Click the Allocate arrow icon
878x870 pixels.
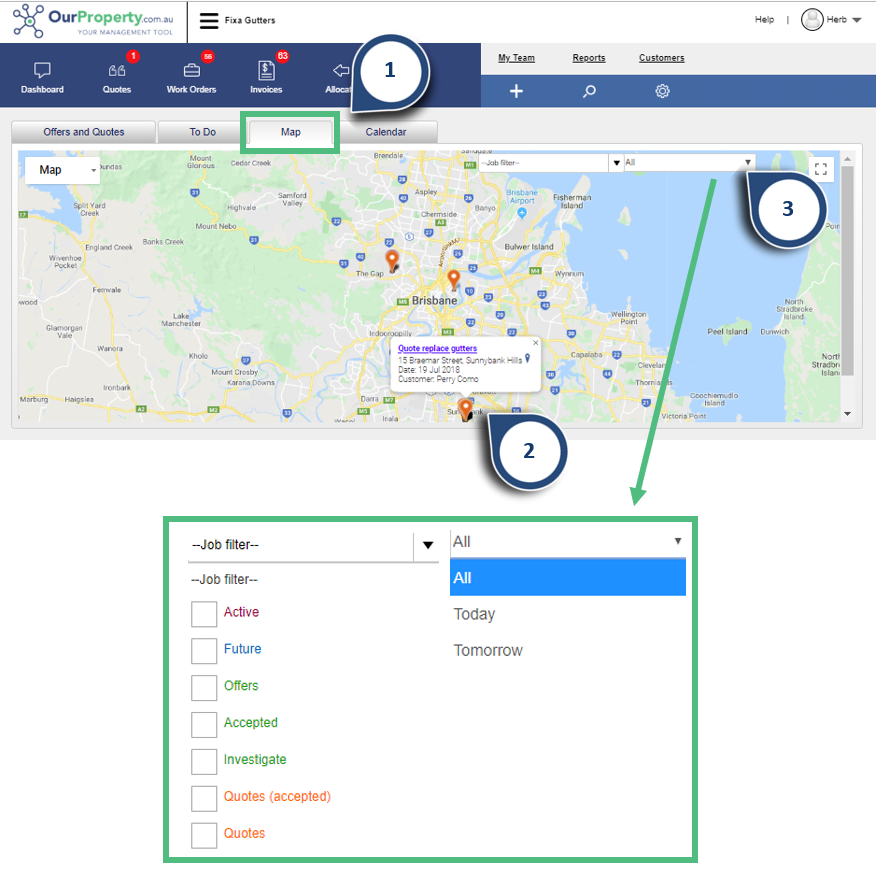[x=340, y=71]
